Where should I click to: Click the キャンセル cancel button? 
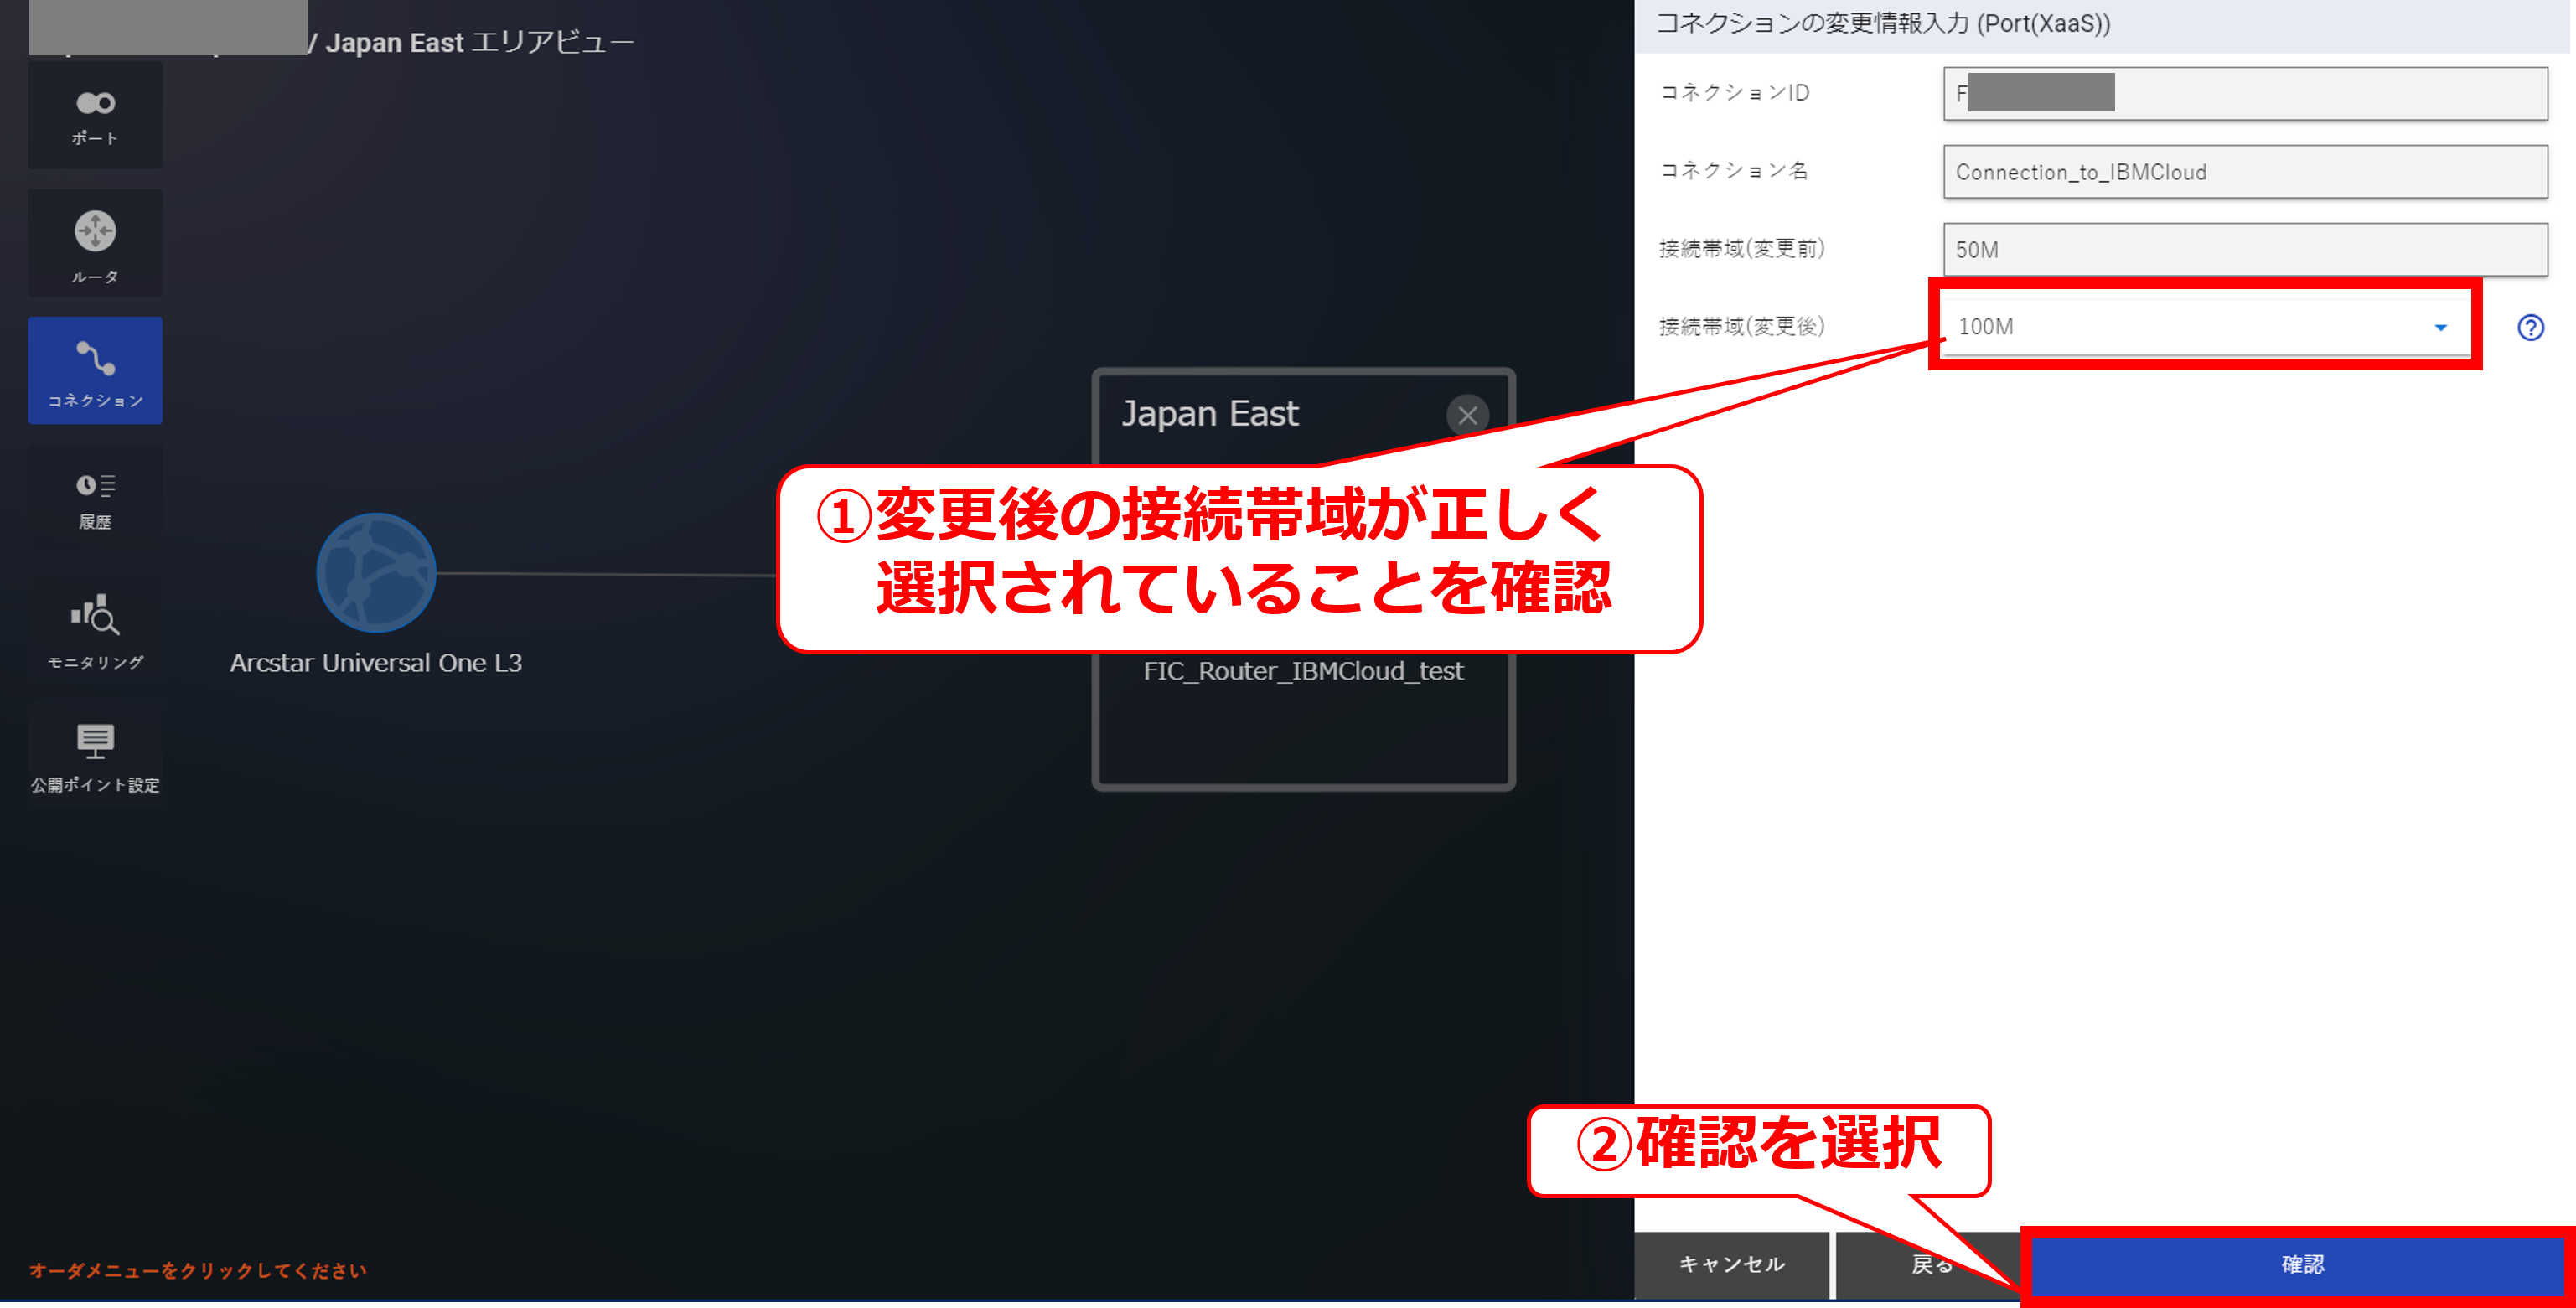(1731, 1264)
